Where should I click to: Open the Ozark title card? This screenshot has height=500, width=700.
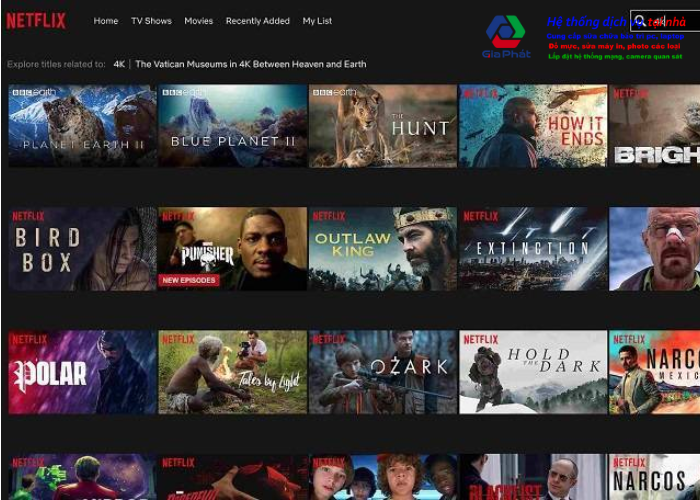[383, 372]
